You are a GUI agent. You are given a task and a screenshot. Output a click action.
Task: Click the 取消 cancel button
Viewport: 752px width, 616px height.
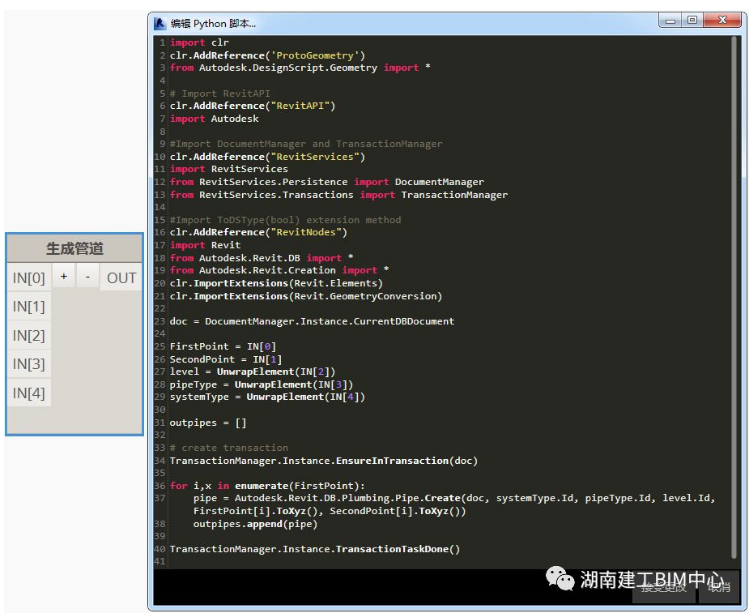pyautogui.click(x=720, y=587)
